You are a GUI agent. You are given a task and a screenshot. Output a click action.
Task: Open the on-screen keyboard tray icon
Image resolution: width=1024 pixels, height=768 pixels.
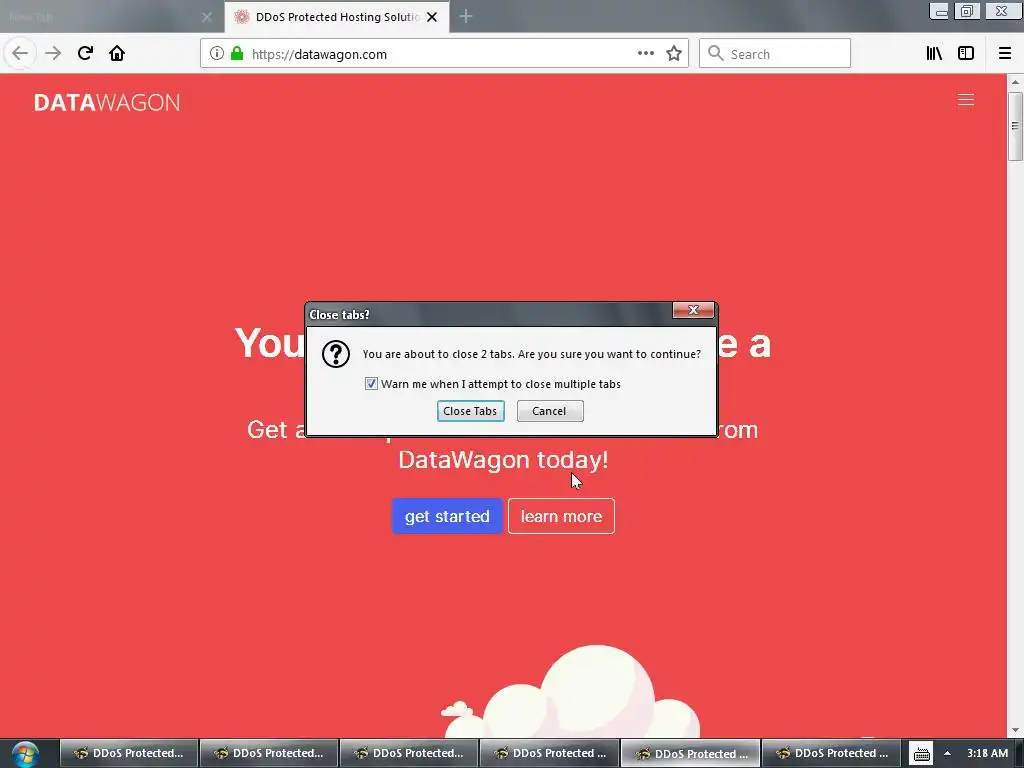pos(921,754)
